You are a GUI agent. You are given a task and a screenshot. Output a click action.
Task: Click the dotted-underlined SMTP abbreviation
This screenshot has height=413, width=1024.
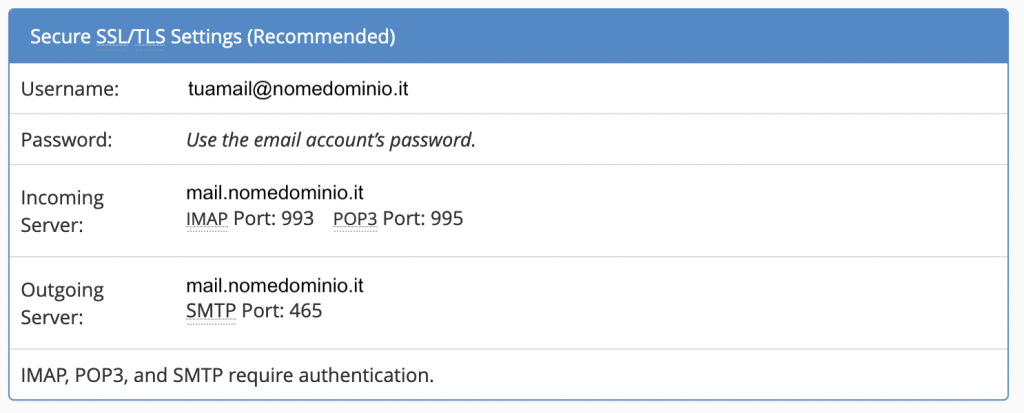coord(211,311)
